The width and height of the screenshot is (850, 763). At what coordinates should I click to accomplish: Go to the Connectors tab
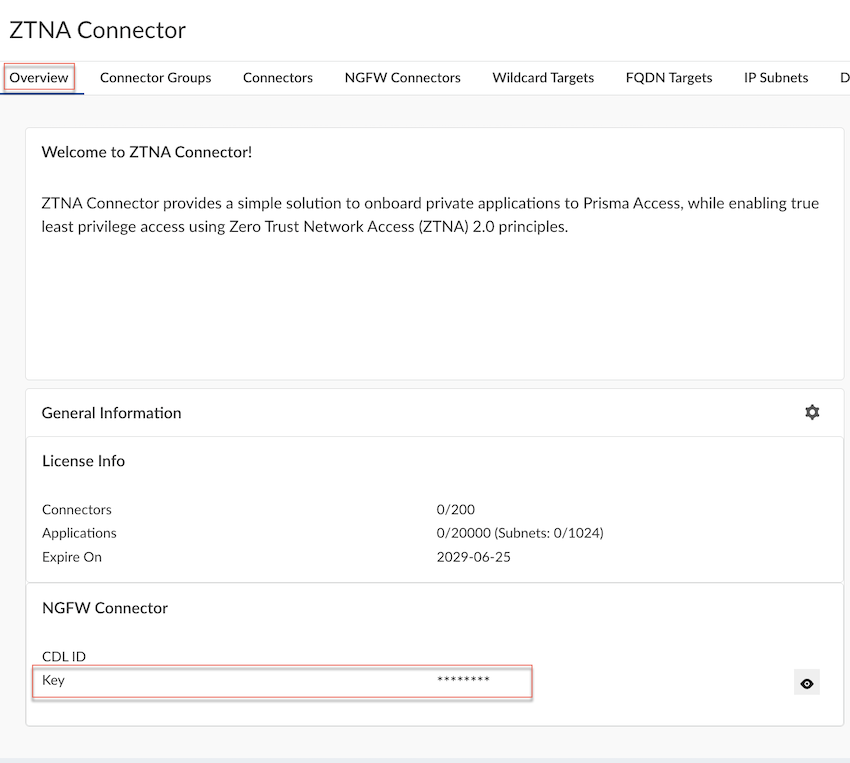coord(277,78)
